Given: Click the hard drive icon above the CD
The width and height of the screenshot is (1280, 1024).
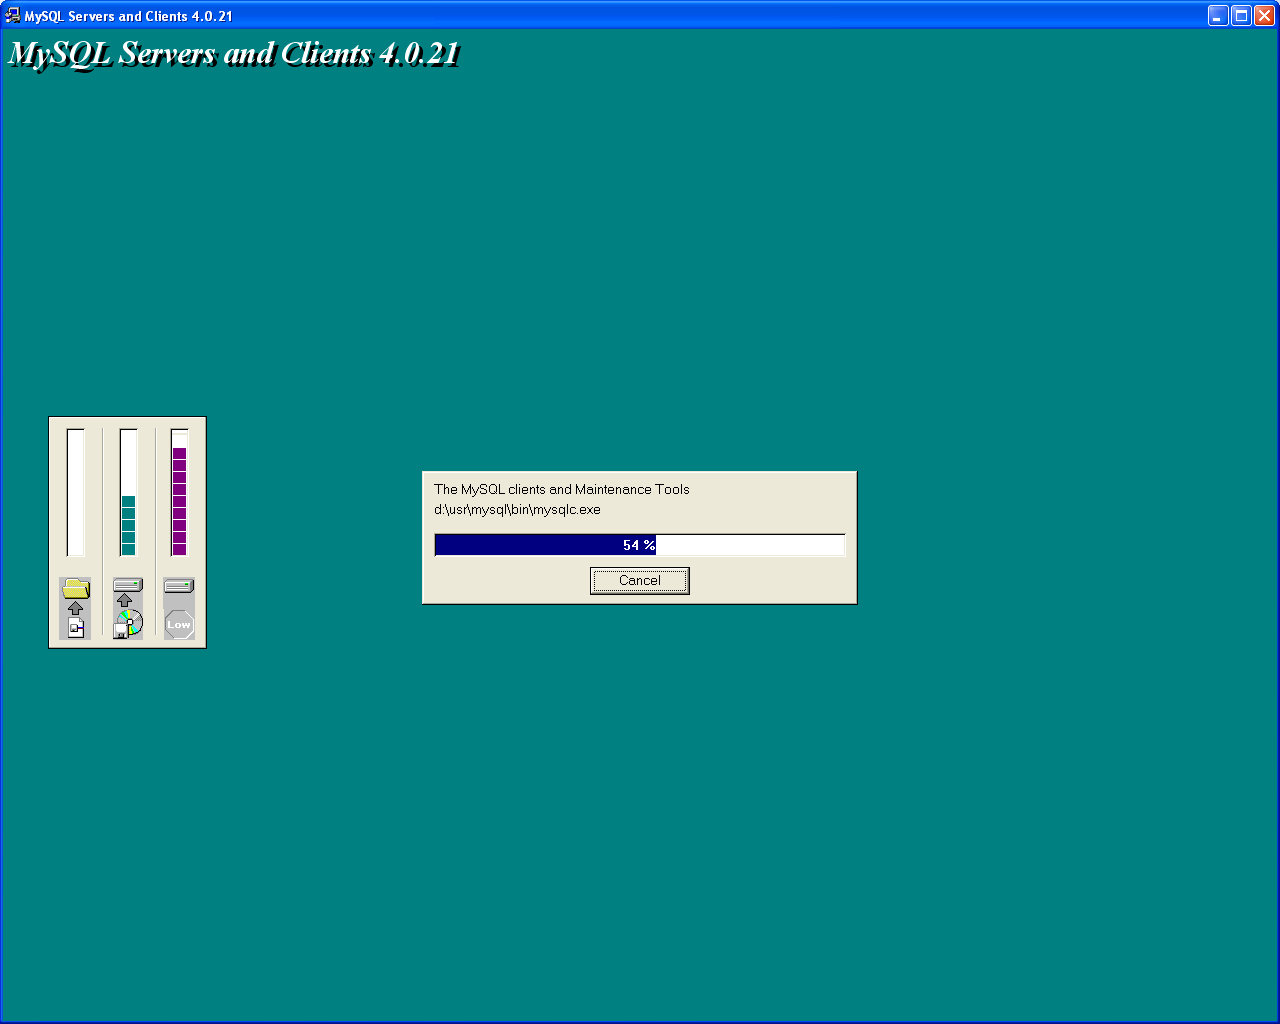Looking at the screenshot, I should (x=128, y=585).
